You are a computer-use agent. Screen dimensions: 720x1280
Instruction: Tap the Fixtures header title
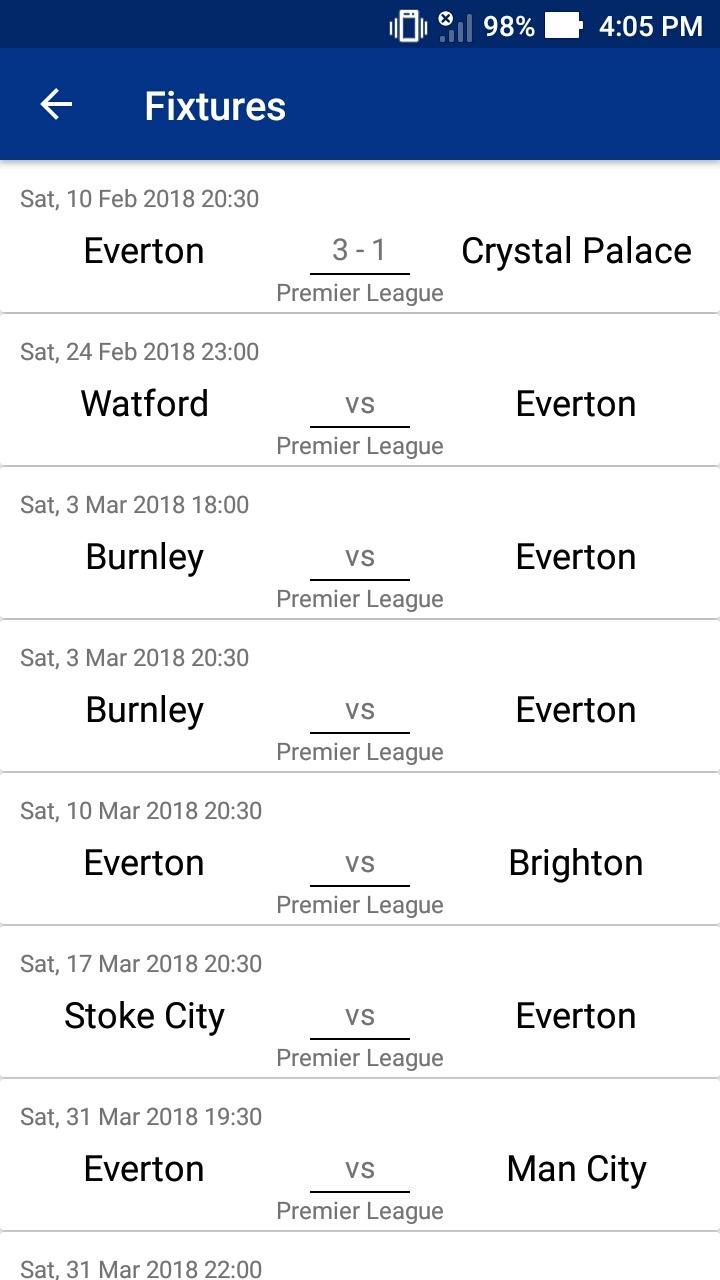(x=215, y=106)
